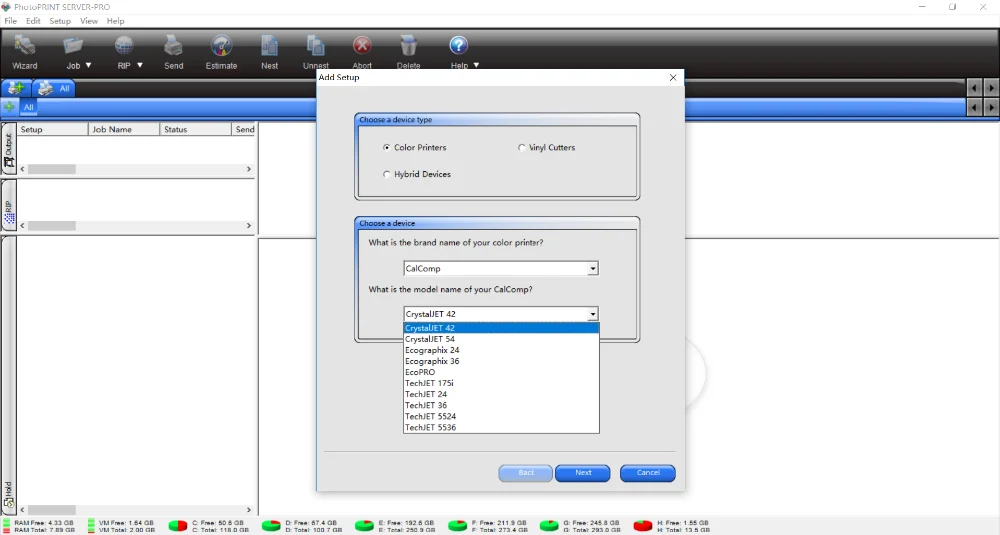Screen dimensions: 1000x535
Task: Click the Job Name column header
Action: click(124, 129)
